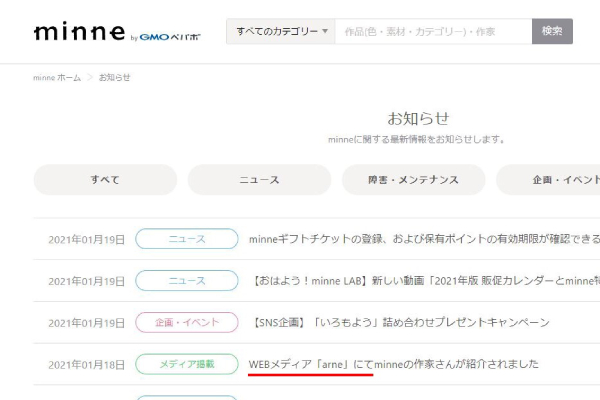Open the minneギフトチケットの登録 news article
The height and width of the screenshot is (400, 600).
coord(424,239)
